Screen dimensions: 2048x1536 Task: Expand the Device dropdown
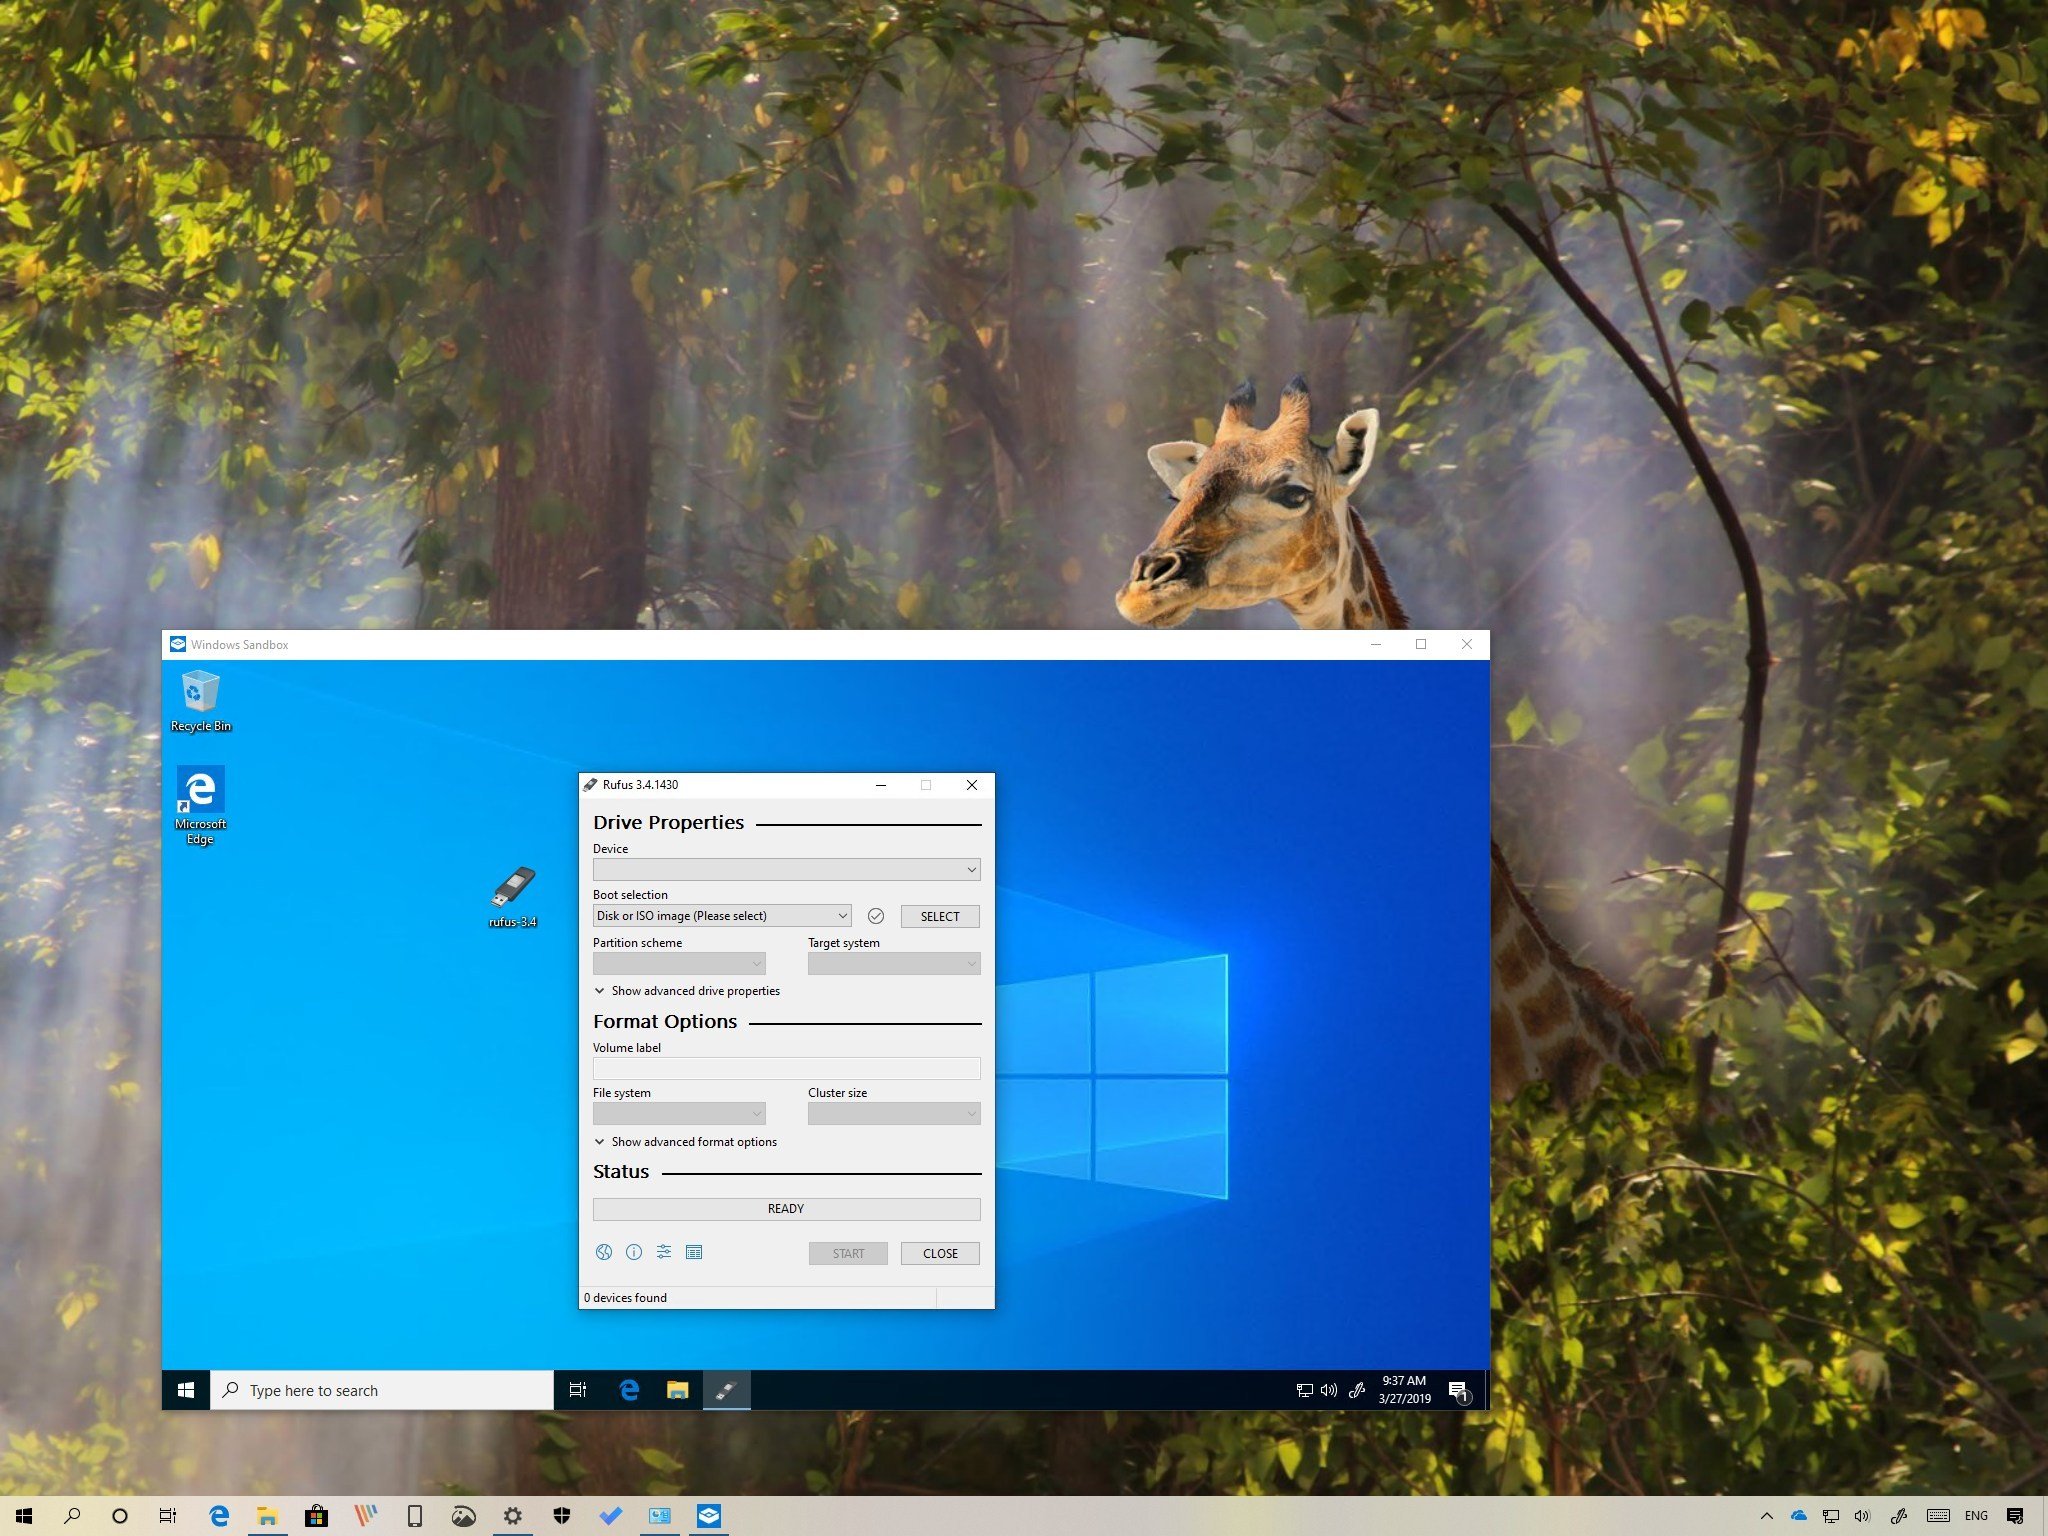[x=786, y=870]
